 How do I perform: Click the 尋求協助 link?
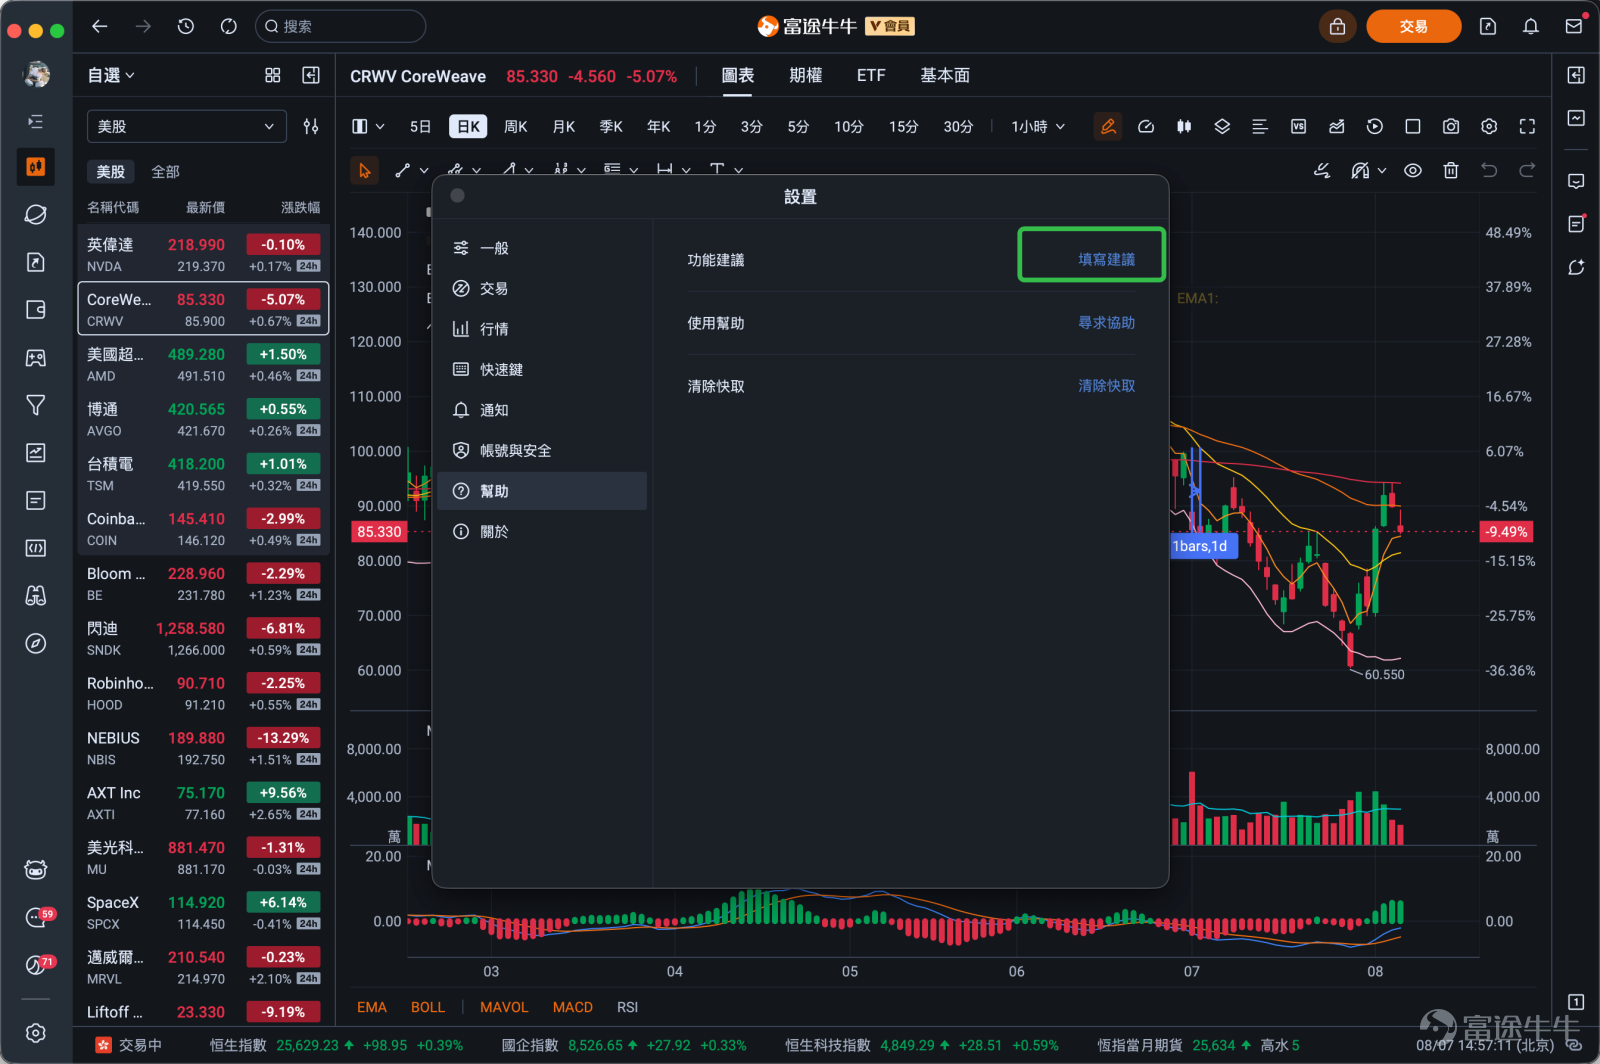(x=1106, y=322)
